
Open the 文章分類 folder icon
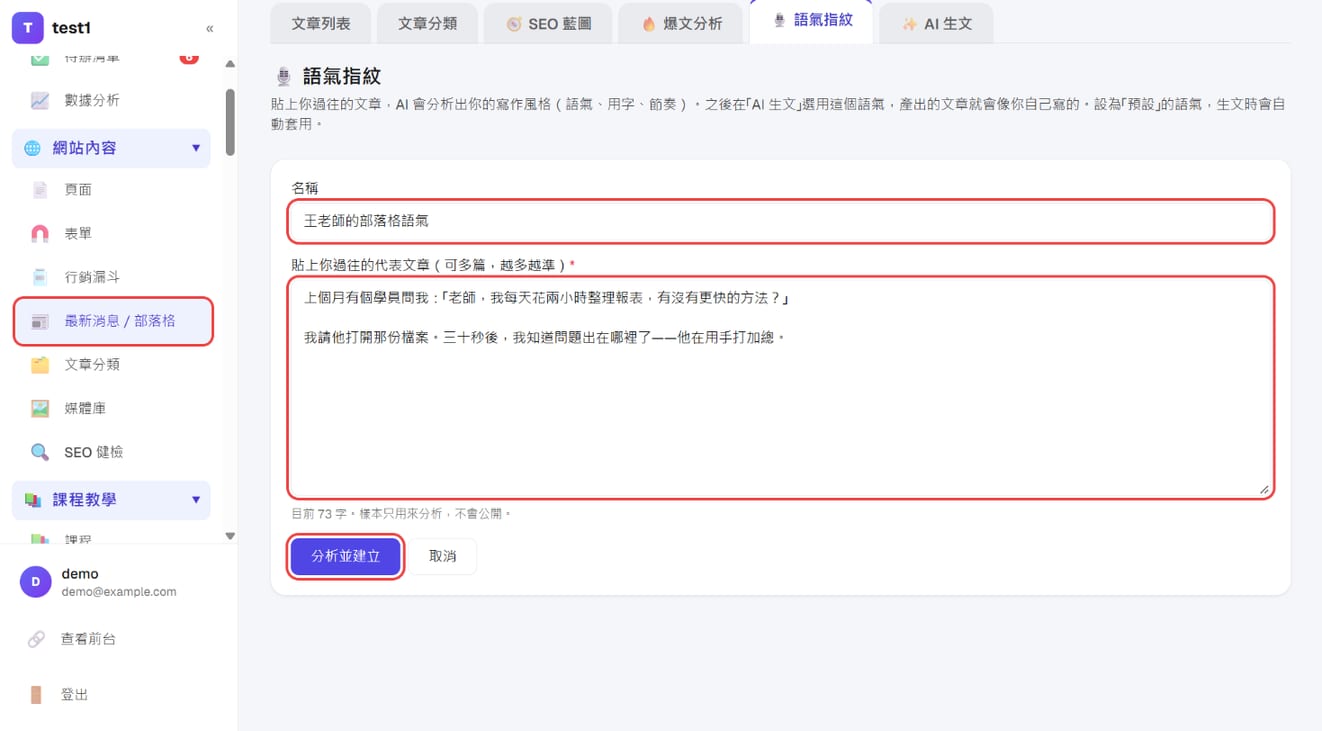40,365
